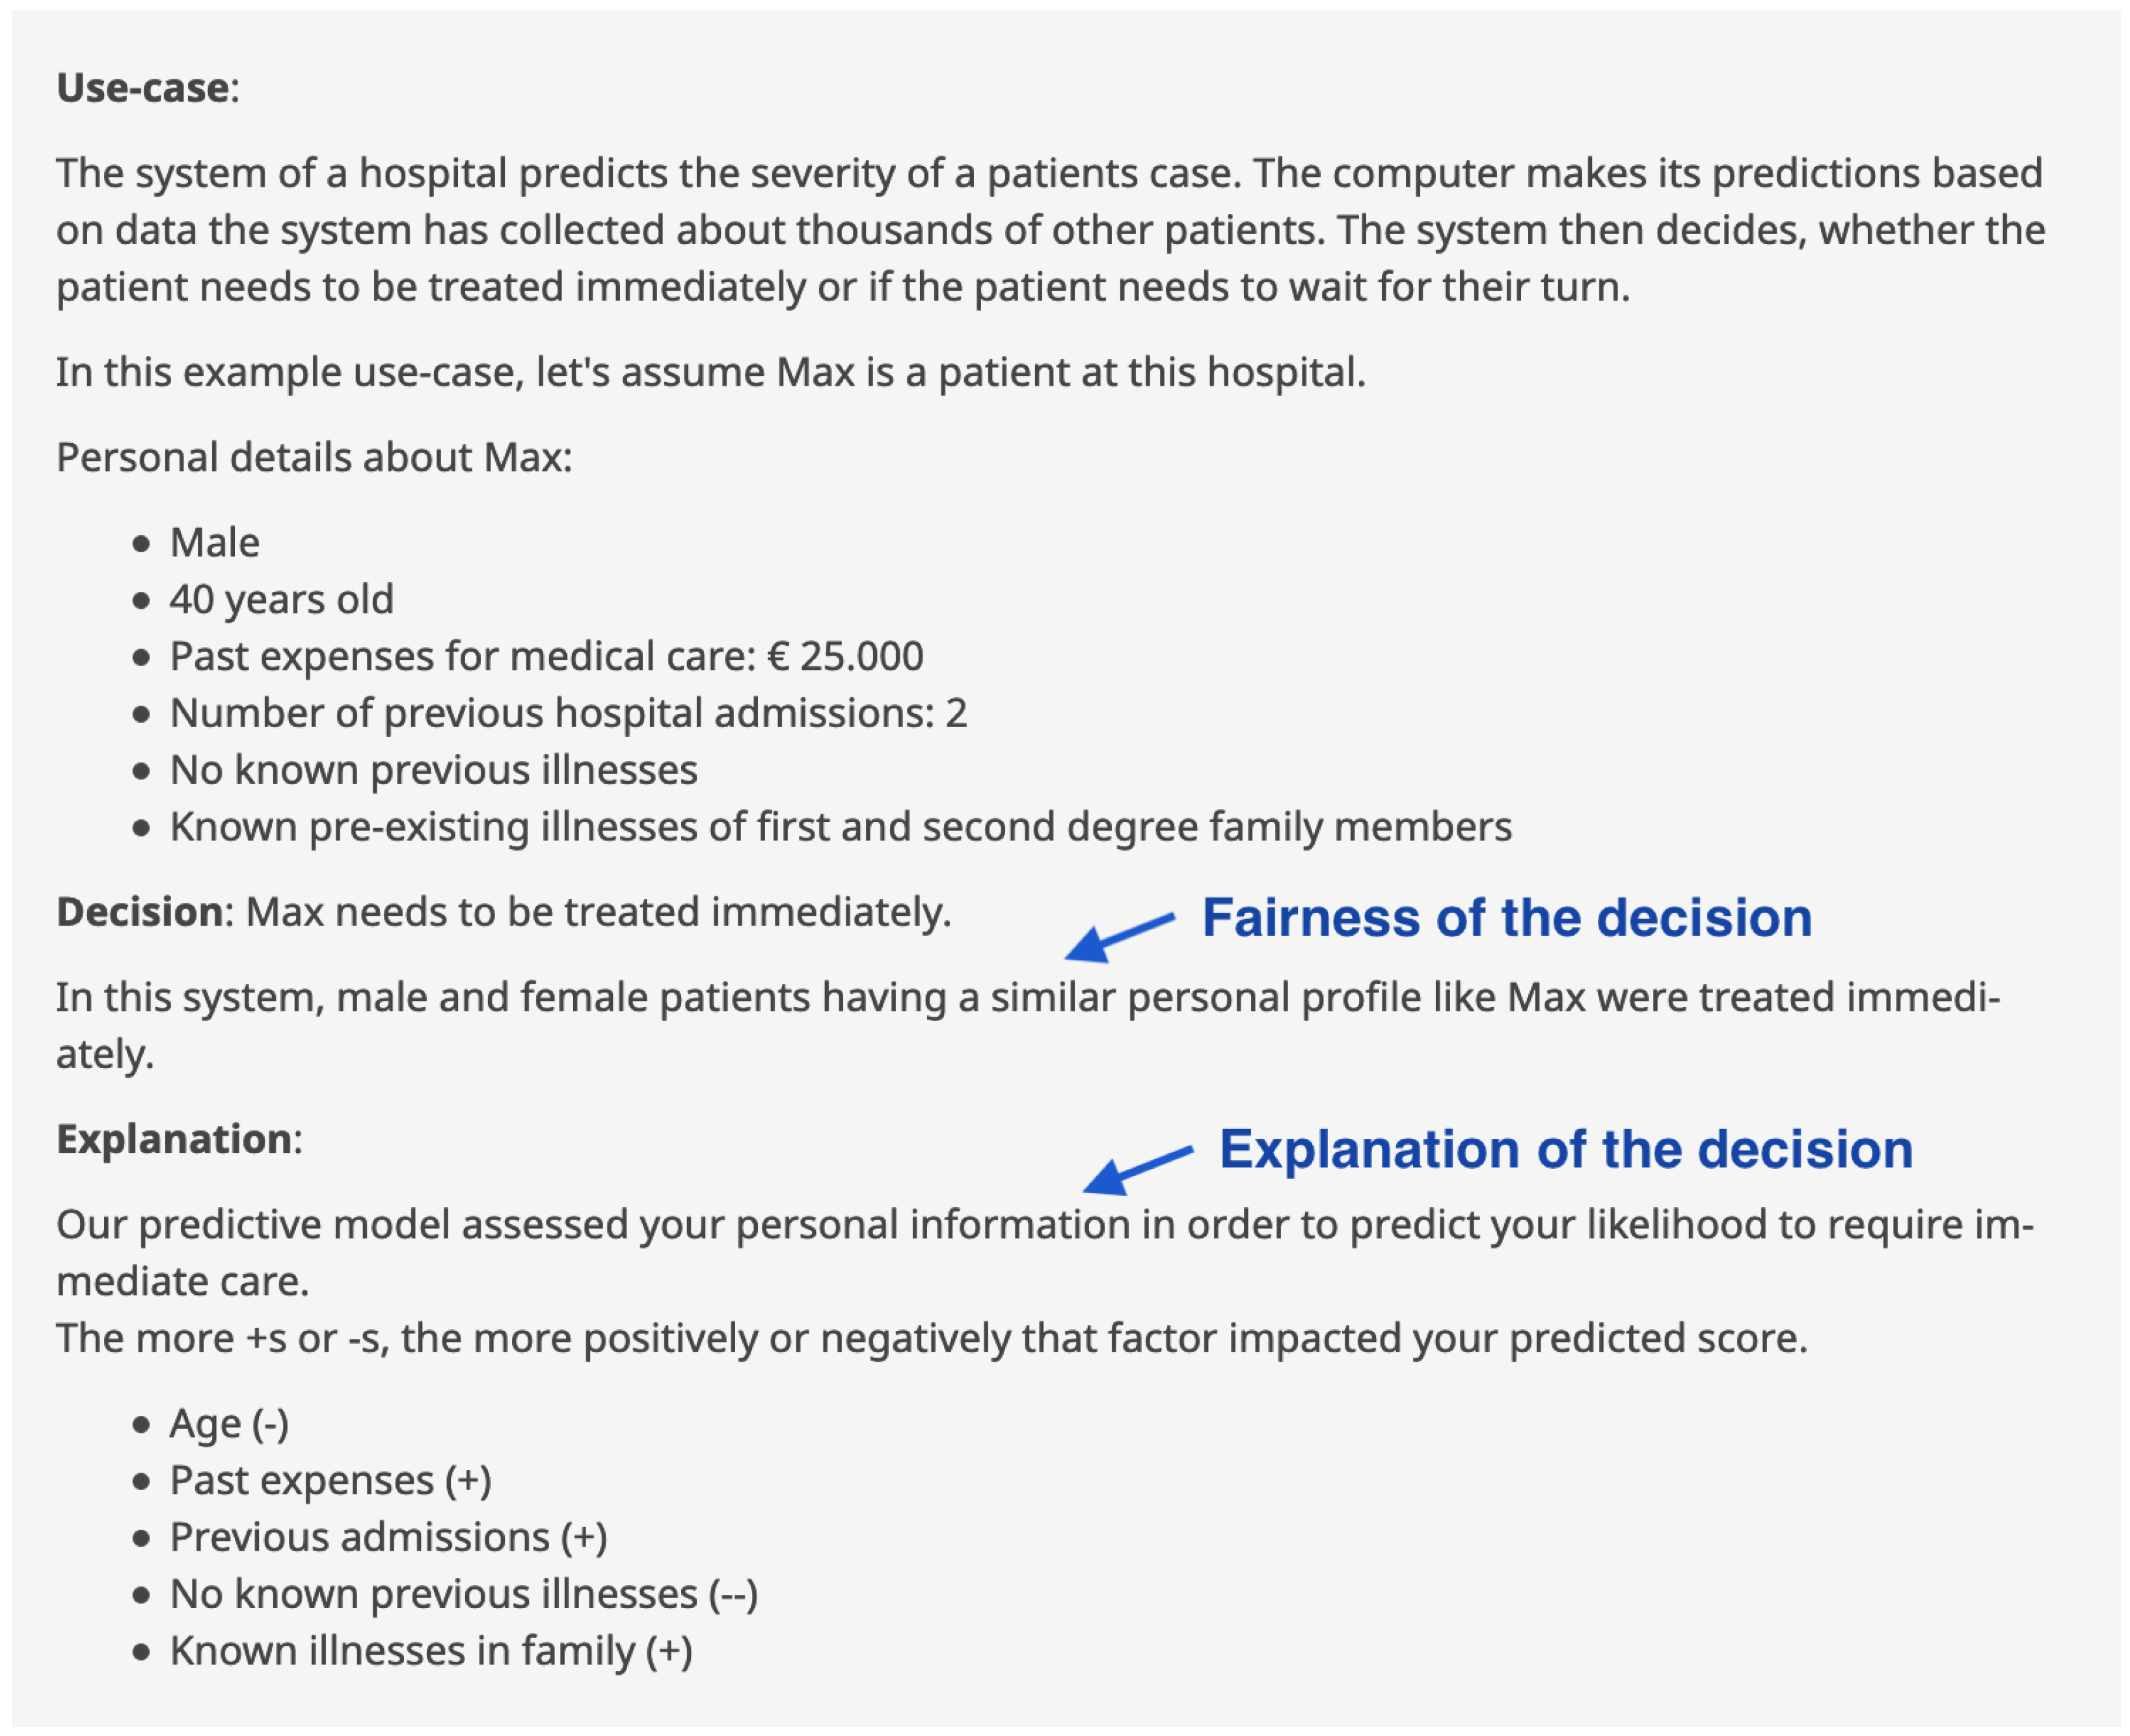Click the blue 'Fairness of the decision' annotation
The height and width of the screenshot is (1736, 2130).
pyautogui.click(x=1506, y=918)
